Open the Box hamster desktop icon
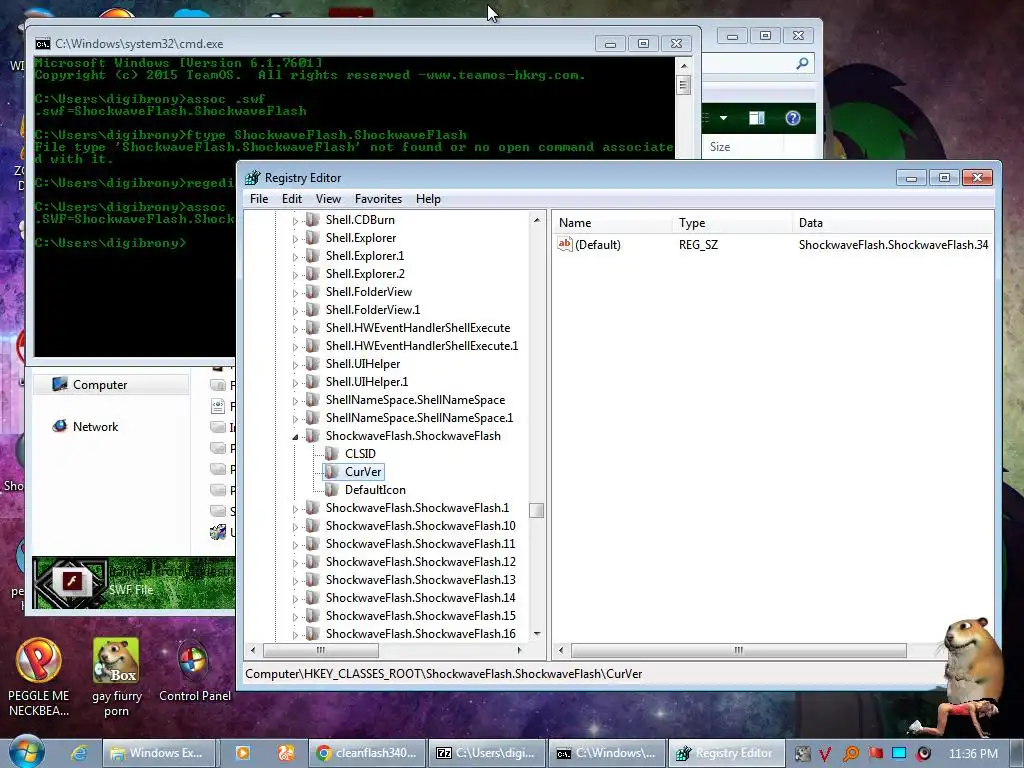Viewport: 1024px width, 768px height. tap(116, 678)
